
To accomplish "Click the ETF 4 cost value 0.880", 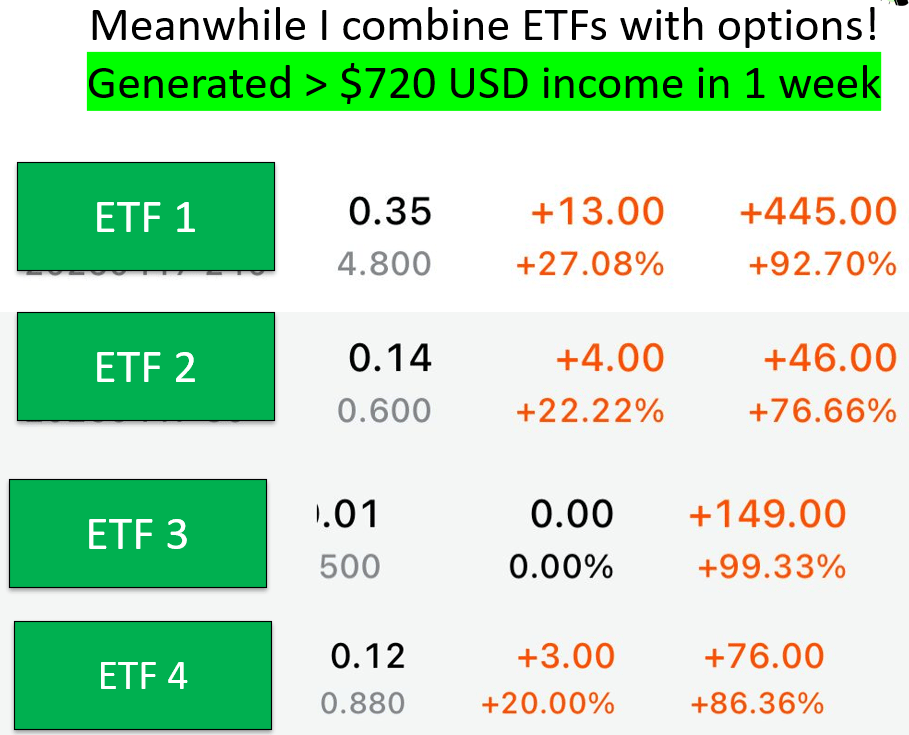I will click(363, 703).
